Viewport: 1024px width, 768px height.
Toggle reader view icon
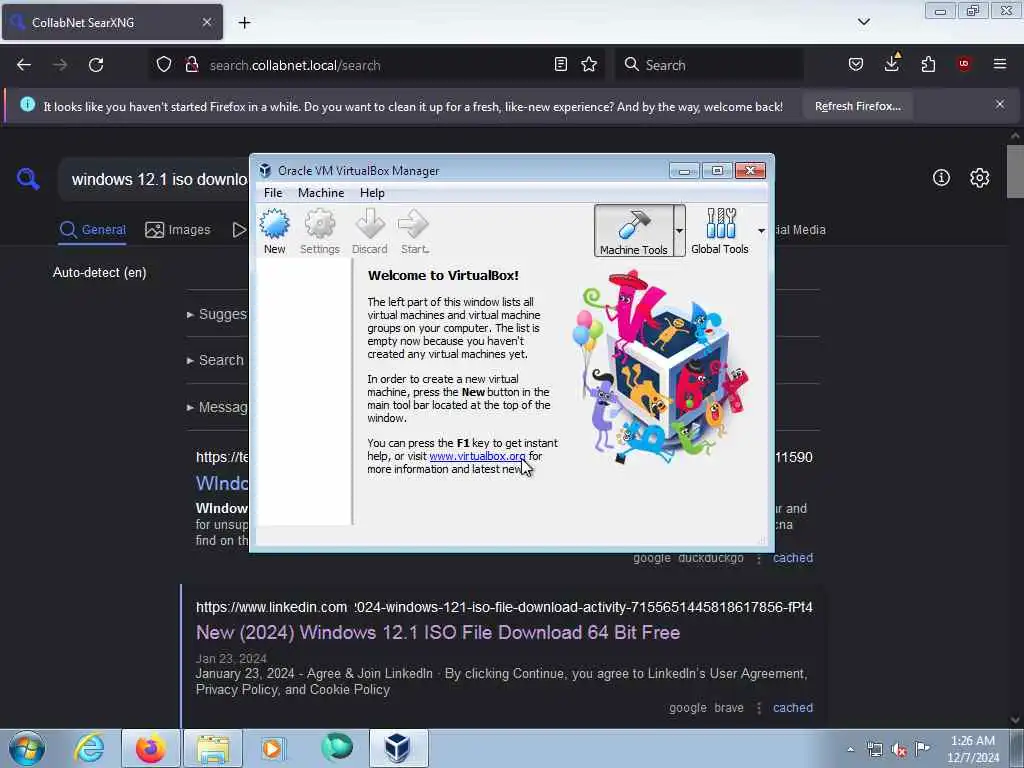[x=560, y=64]
